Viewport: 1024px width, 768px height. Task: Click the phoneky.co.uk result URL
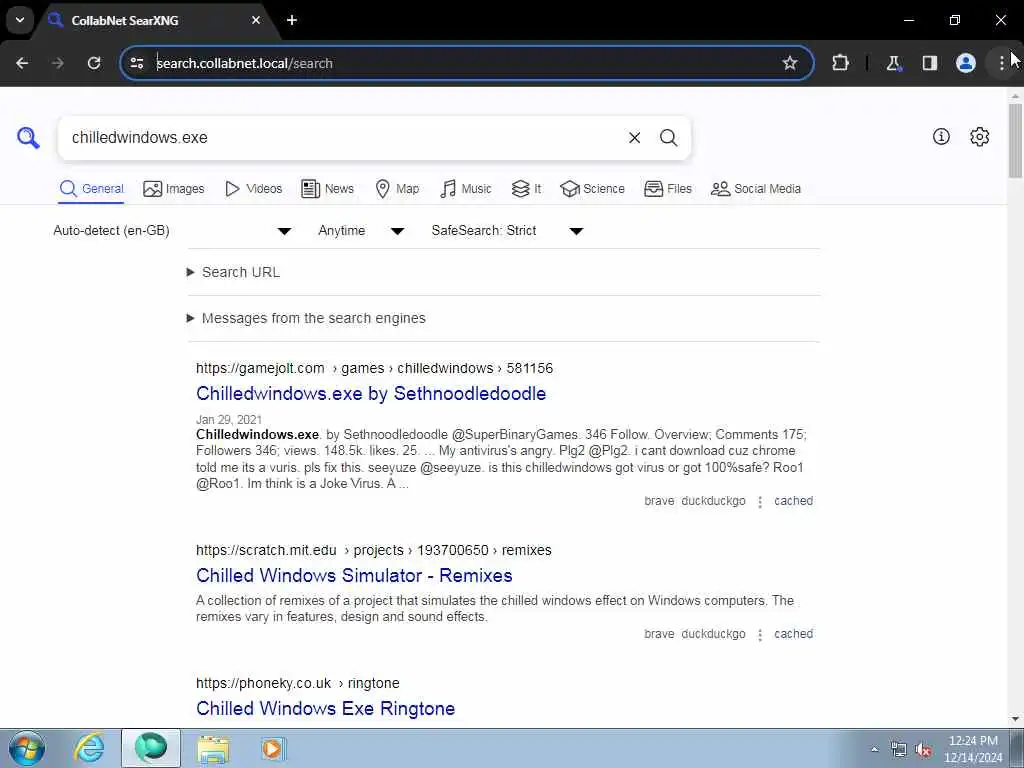pos(298,684)
